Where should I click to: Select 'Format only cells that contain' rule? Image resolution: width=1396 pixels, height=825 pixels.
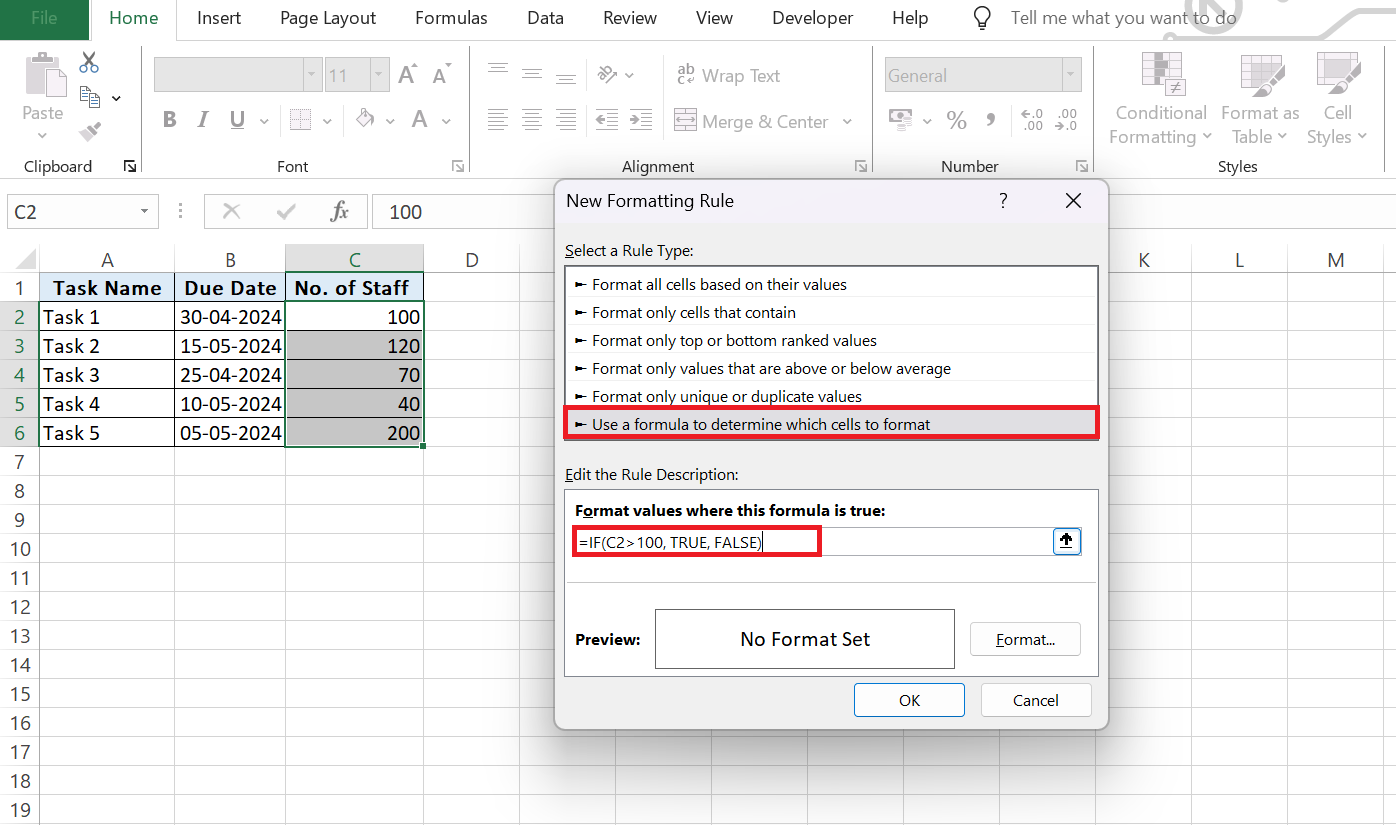[x=831, y=312]
